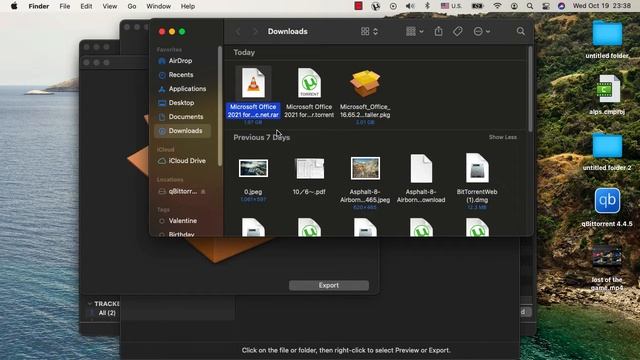Screen dimensions: 640x360
Task: Click the sidebar scrollbar
Action: [x=220, y=105]
